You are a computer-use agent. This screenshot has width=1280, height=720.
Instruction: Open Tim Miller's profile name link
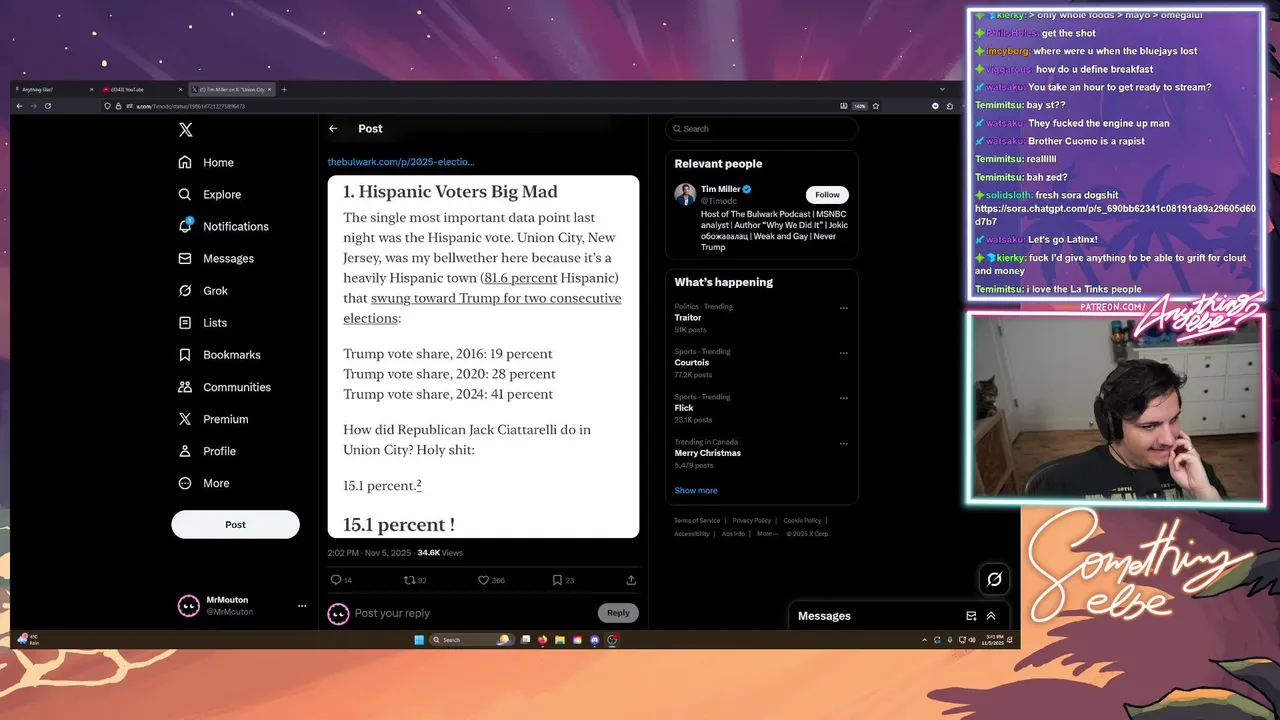pyautogui.click(x=719, y=189)
